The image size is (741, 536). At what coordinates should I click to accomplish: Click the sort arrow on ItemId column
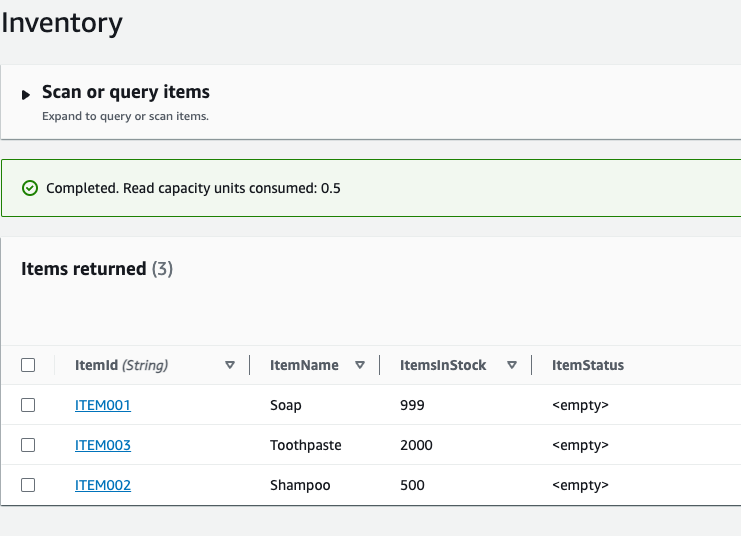point(230,365)
